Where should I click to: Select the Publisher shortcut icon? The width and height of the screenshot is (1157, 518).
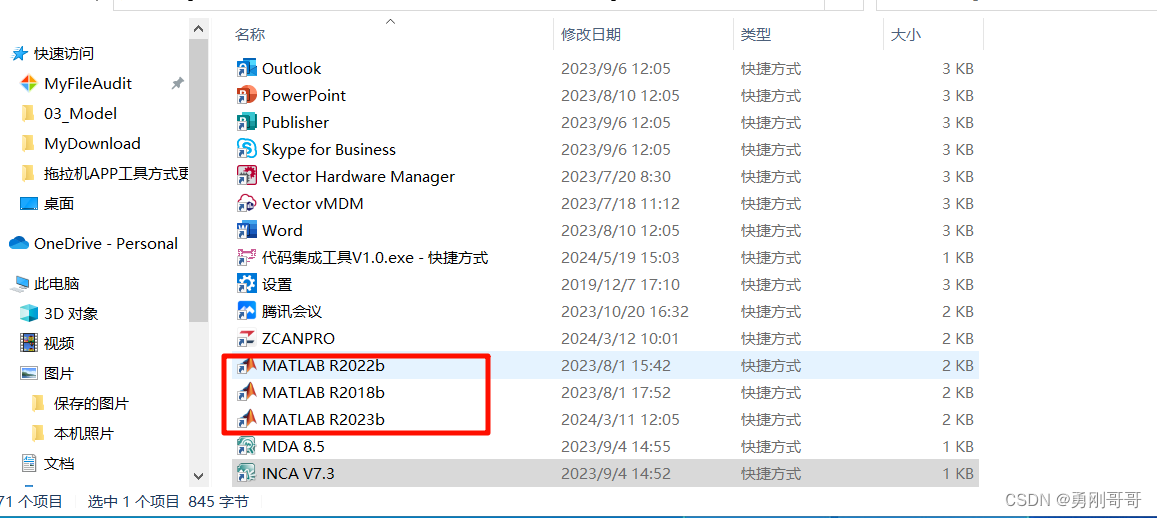[246, 122]
